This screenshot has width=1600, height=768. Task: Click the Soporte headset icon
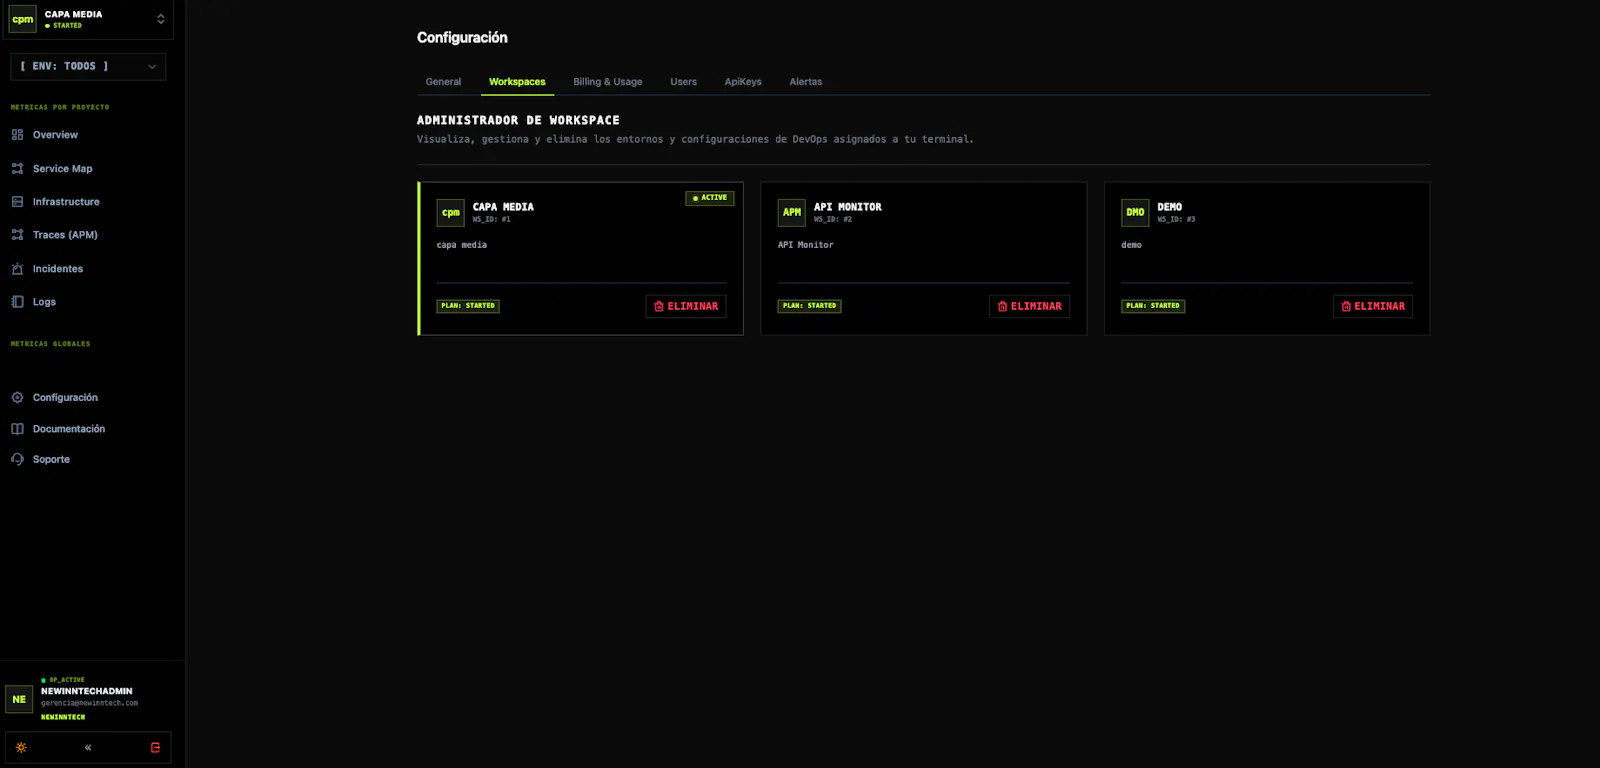point(17,460)
